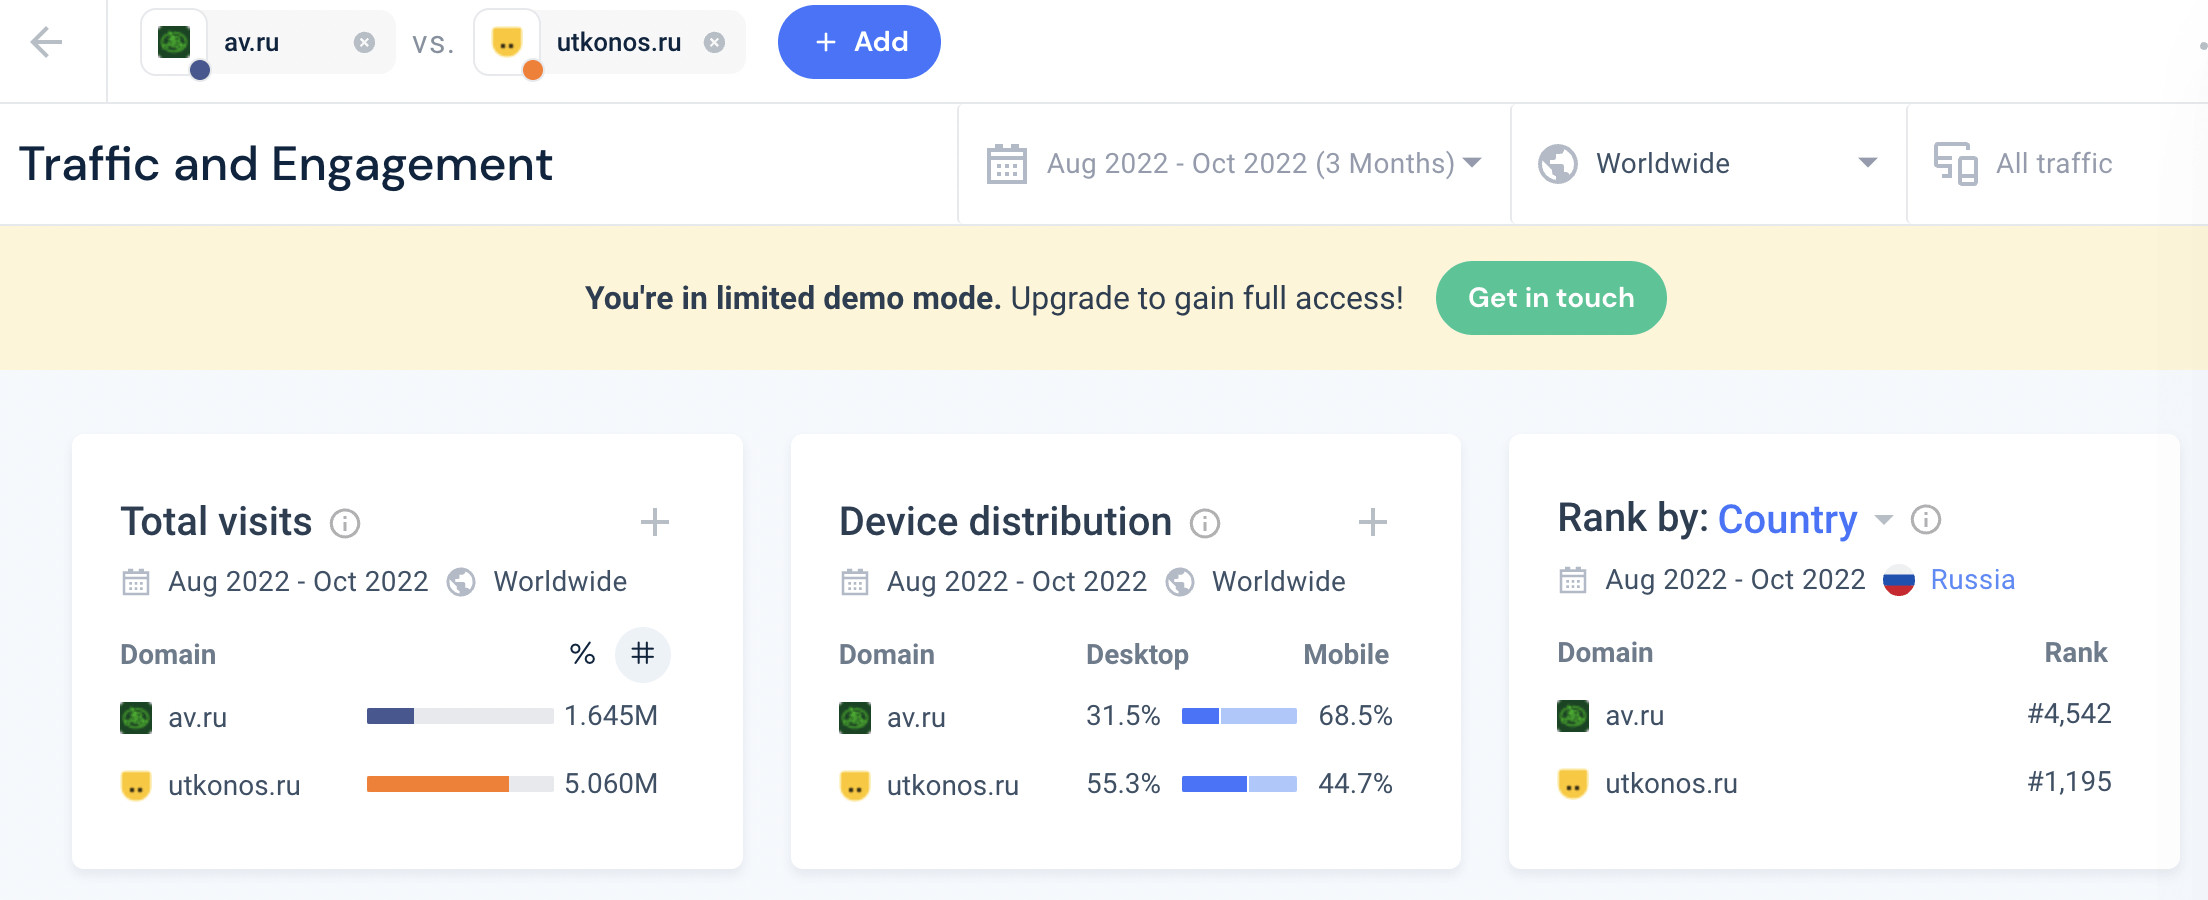The image size is (2208, 900).
Task: Click the utkonos.ru orange visits bar
Action: click(x=437, y=784)
